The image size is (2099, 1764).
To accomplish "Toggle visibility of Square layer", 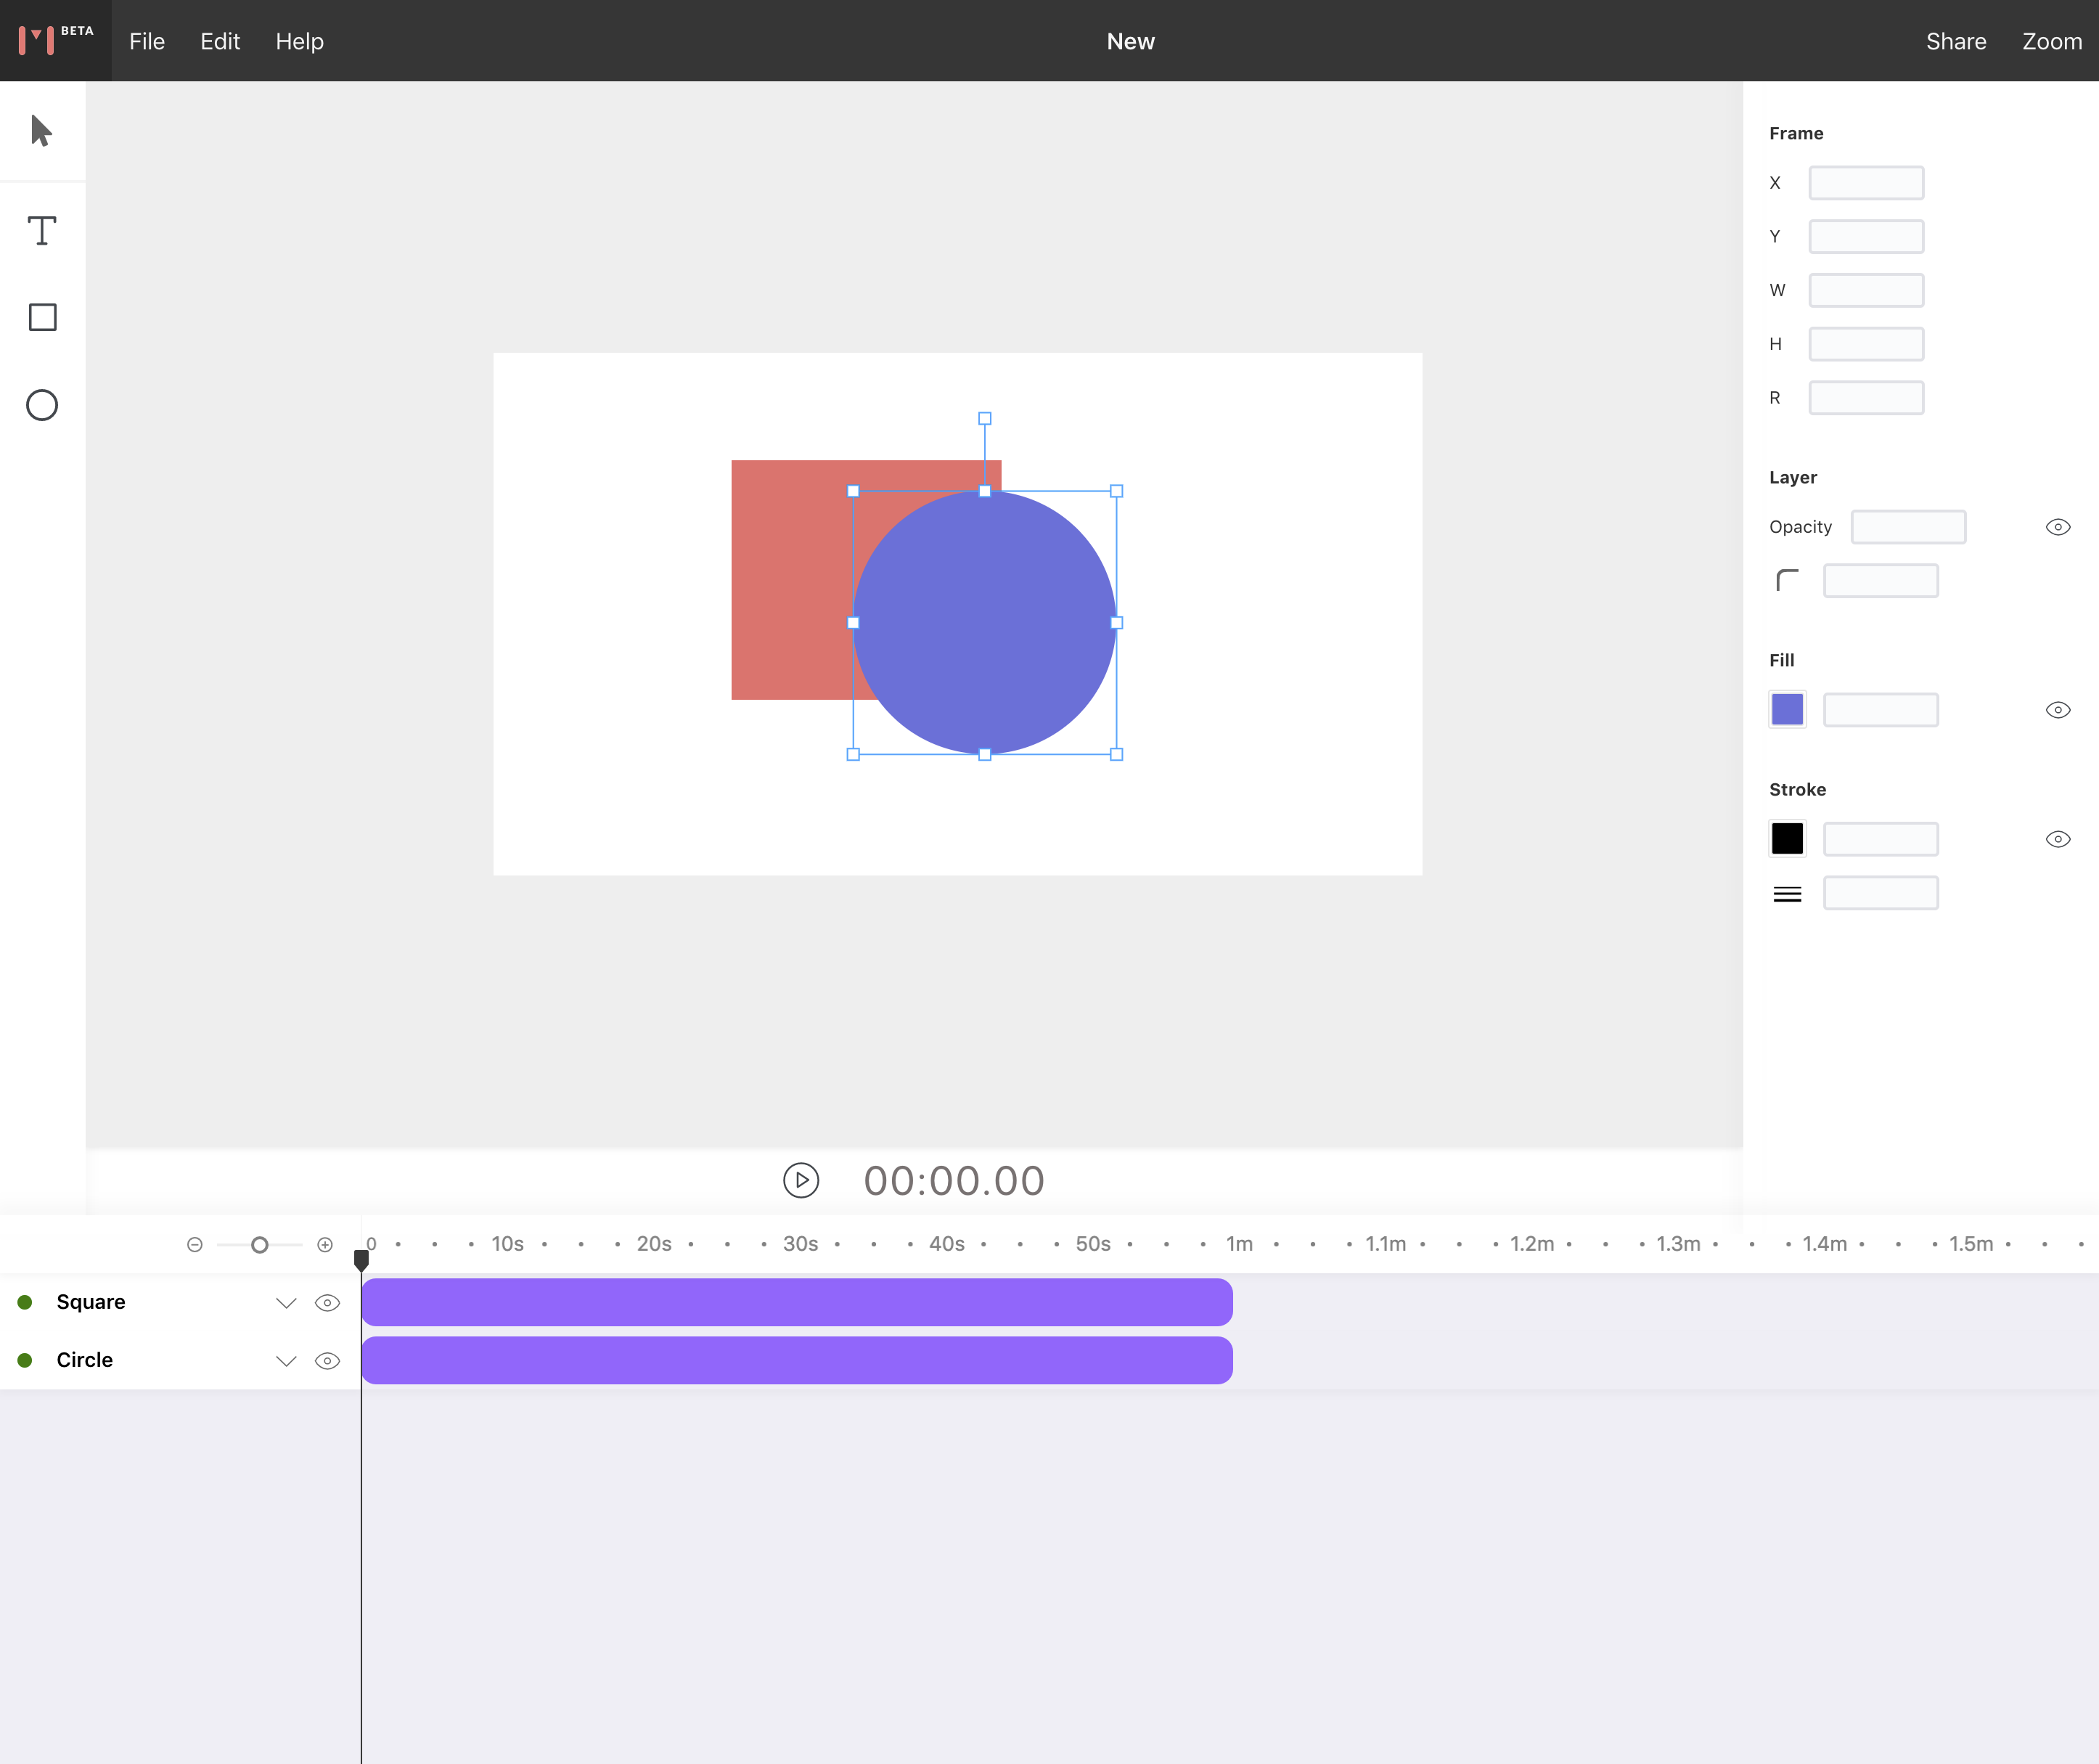I will point(327,1302).
